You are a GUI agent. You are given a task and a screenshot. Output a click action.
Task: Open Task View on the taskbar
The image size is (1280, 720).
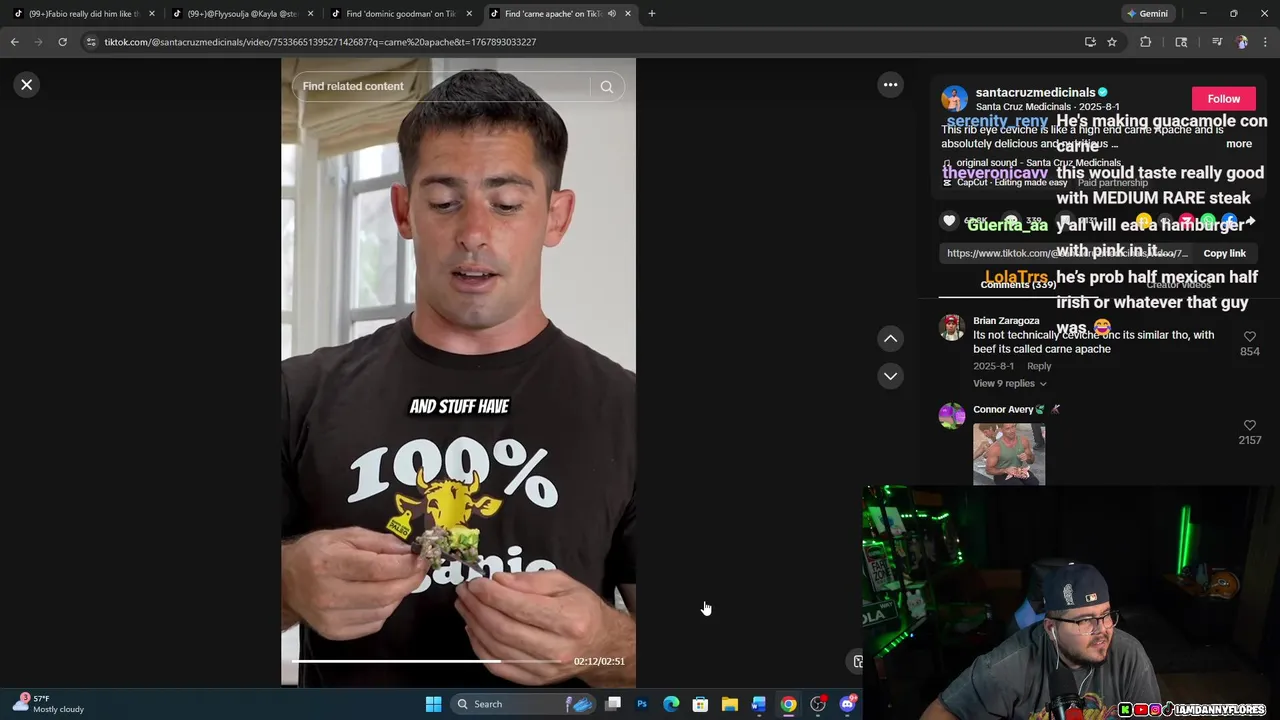pyautogui.click(x=613, y=704)
